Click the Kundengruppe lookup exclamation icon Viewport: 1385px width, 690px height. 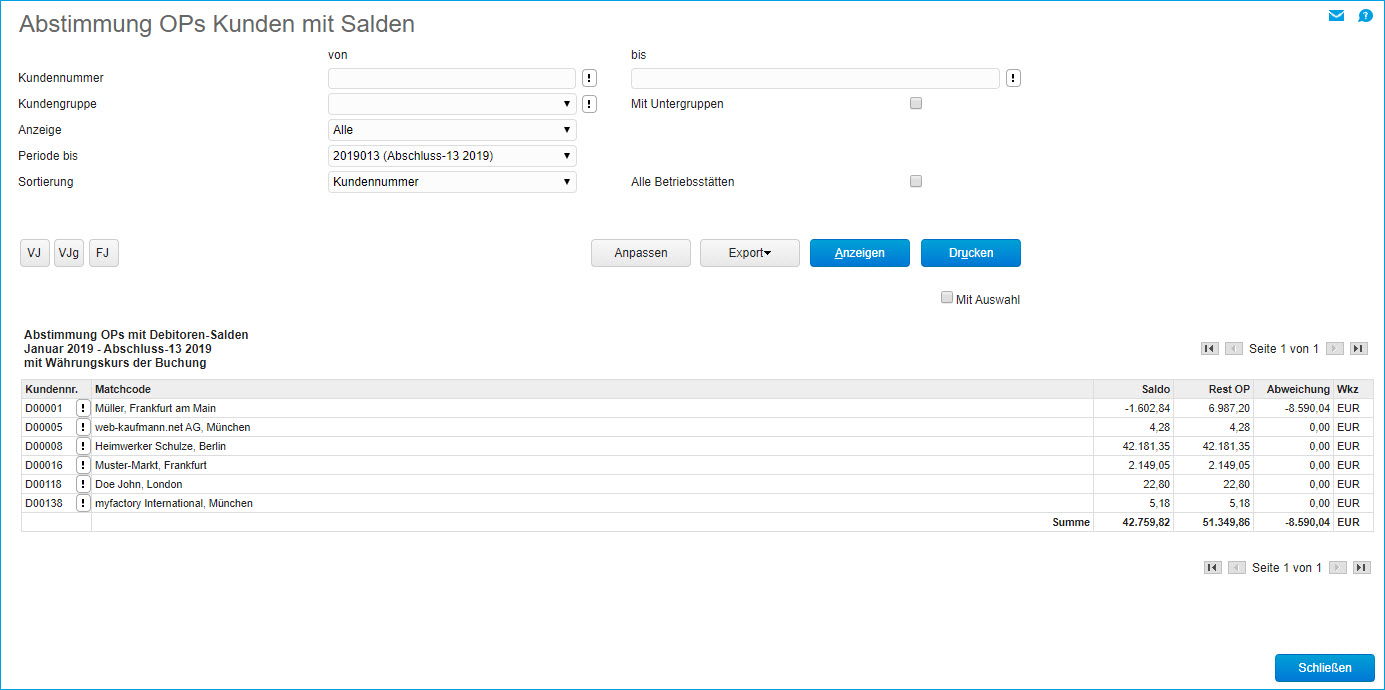589,104
